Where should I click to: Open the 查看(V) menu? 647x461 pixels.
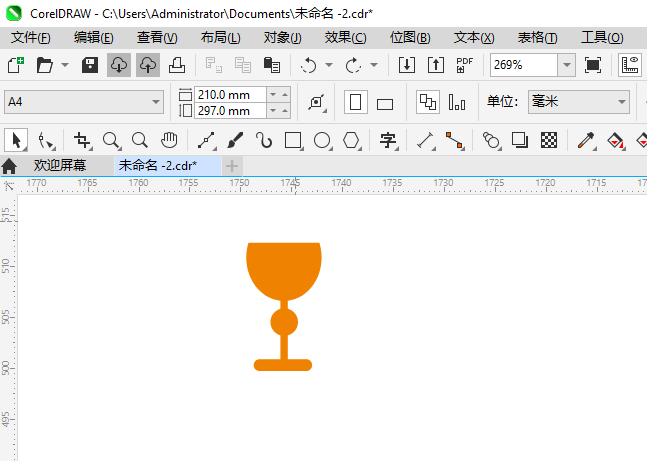pos(157,38)
